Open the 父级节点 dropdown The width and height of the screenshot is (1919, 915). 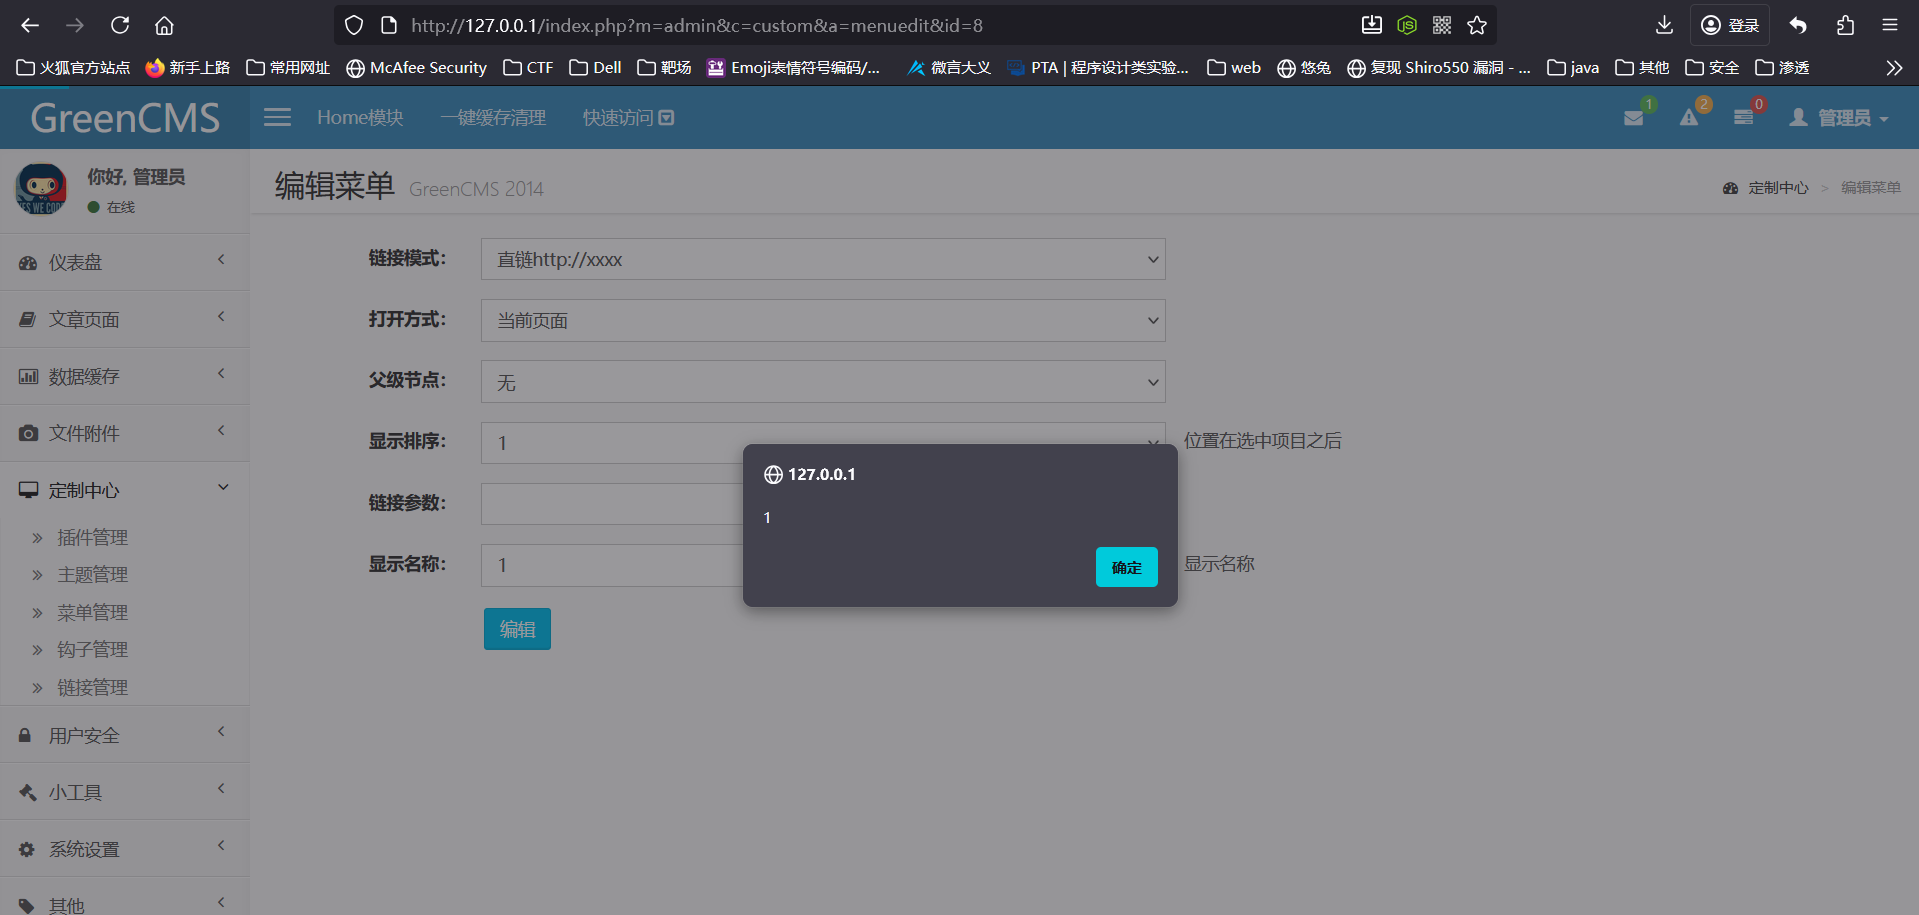point(822,382)
